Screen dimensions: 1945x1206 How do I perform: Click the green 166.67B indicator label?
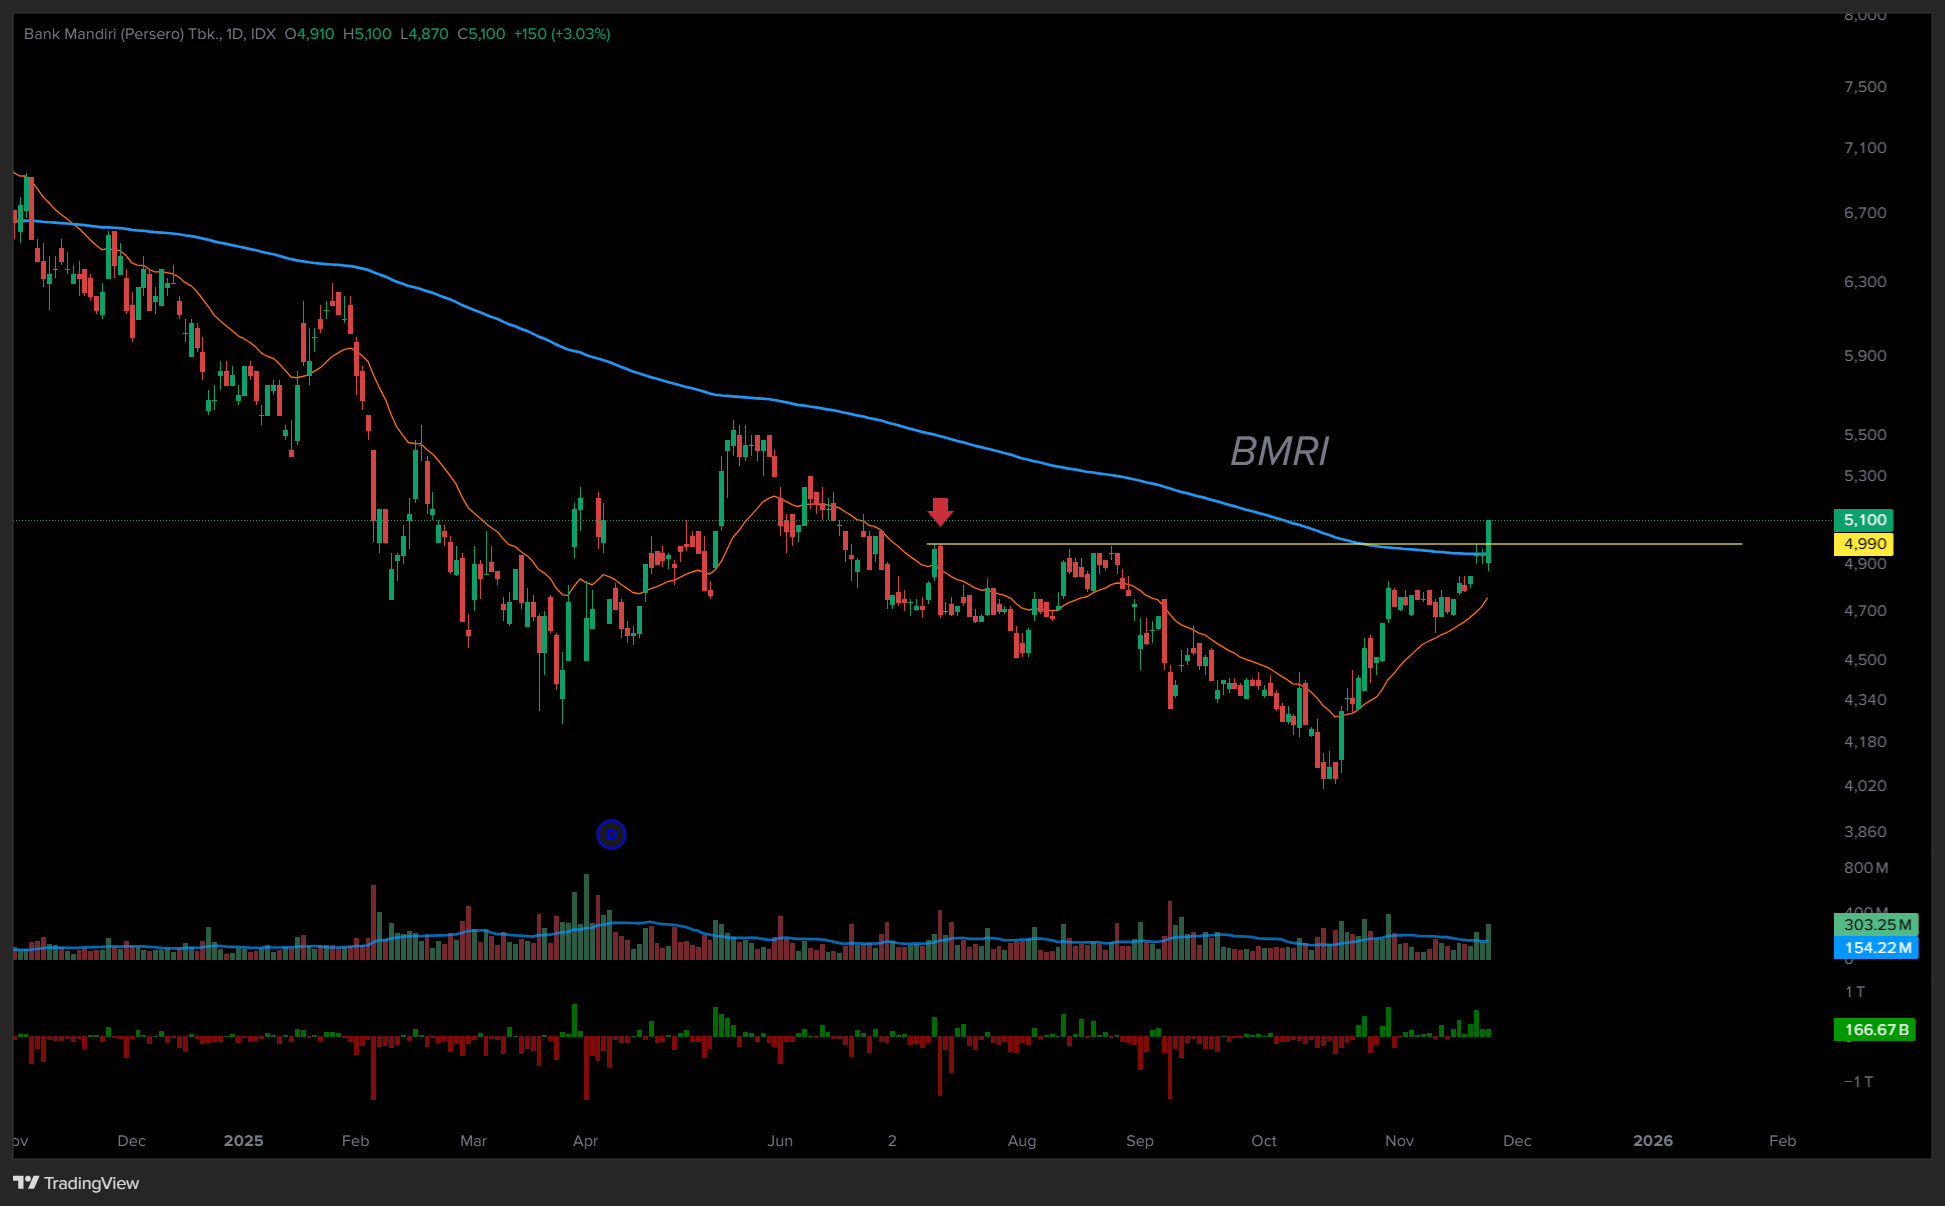coord(1875,1029)
